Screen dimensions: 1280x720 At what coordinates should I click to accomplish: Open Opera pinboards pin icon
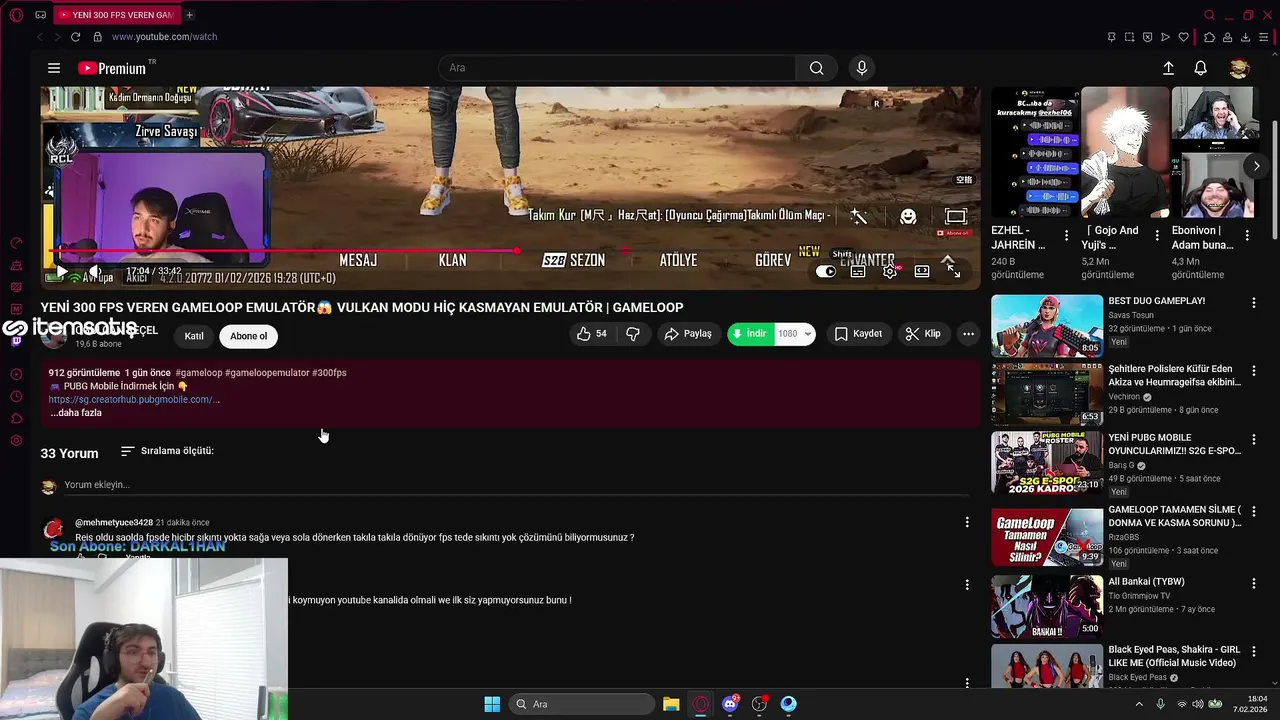pyautogui.click(x=1111, y=37)
